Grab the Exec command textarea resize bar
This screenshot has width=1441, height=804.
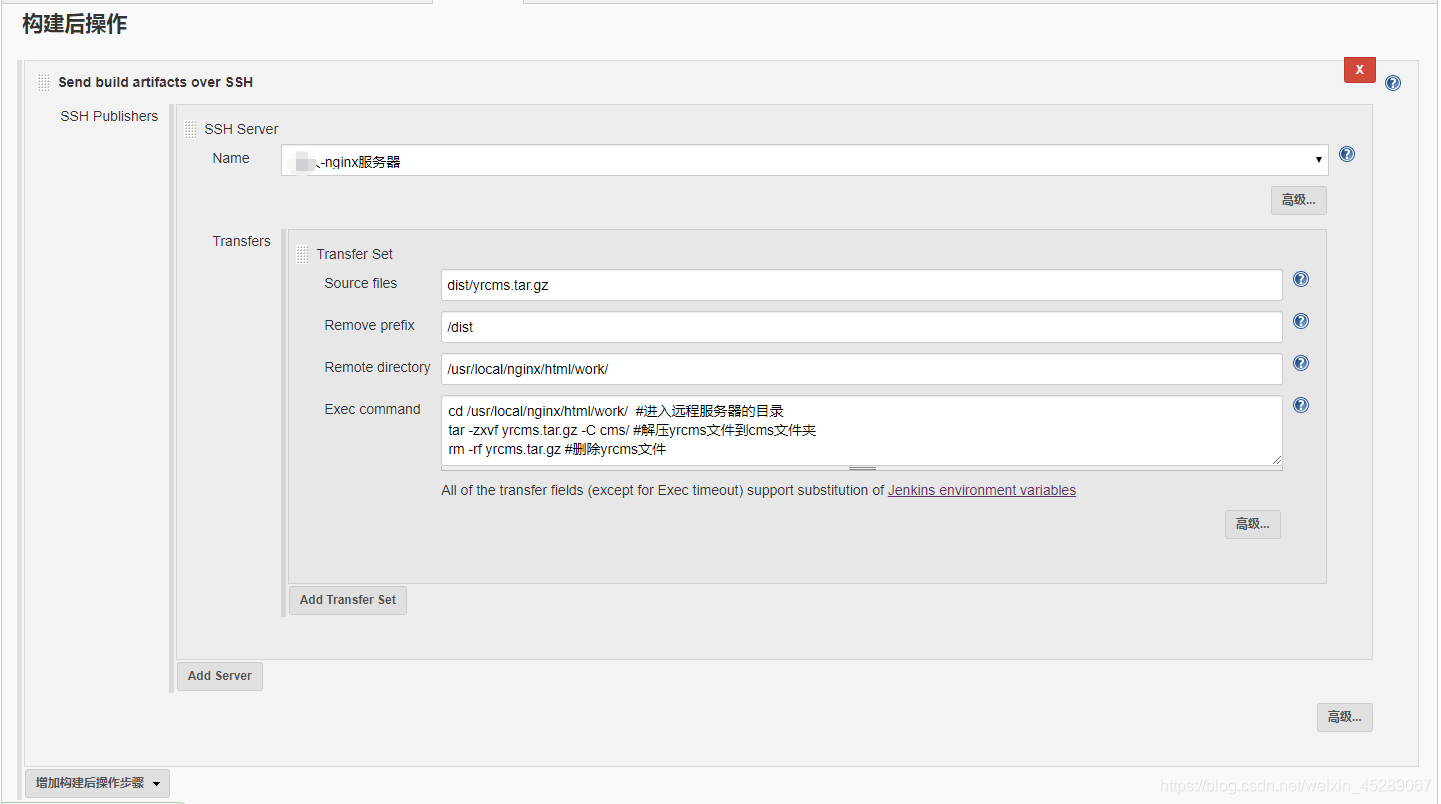click(862, 468)
